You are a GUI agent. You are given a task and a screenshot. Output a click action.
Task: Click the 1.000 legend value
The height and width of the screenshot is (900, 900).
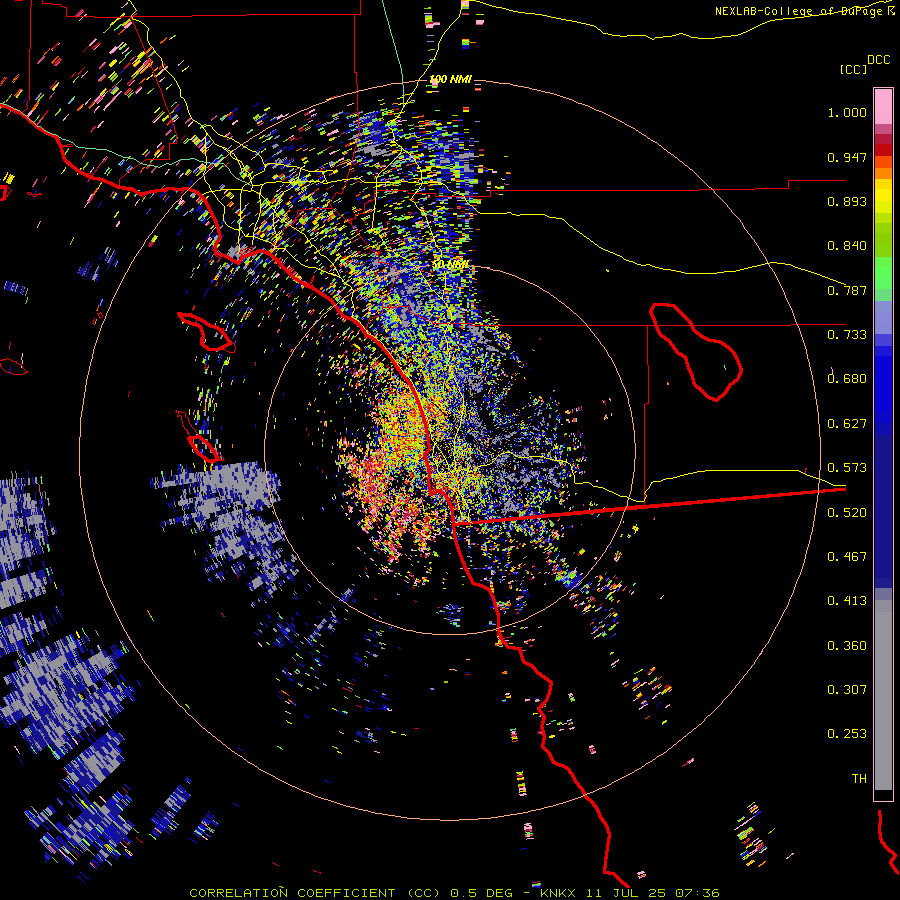tap(847, 112)
